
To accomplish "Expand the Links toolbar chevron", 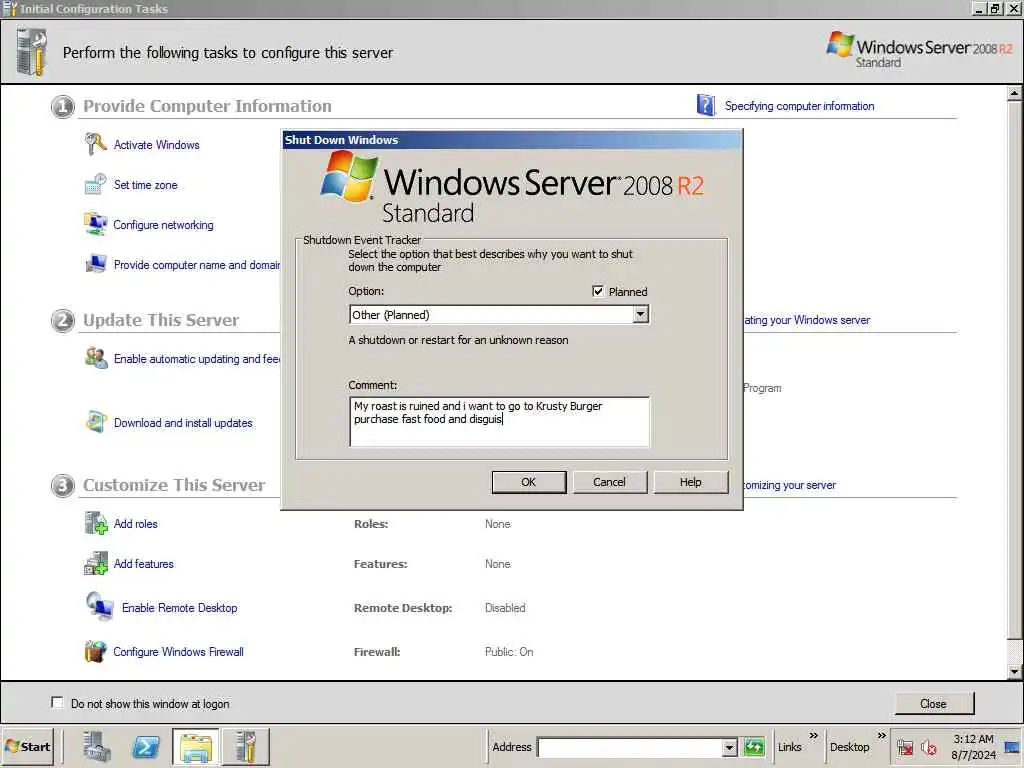I will (814, 736).
